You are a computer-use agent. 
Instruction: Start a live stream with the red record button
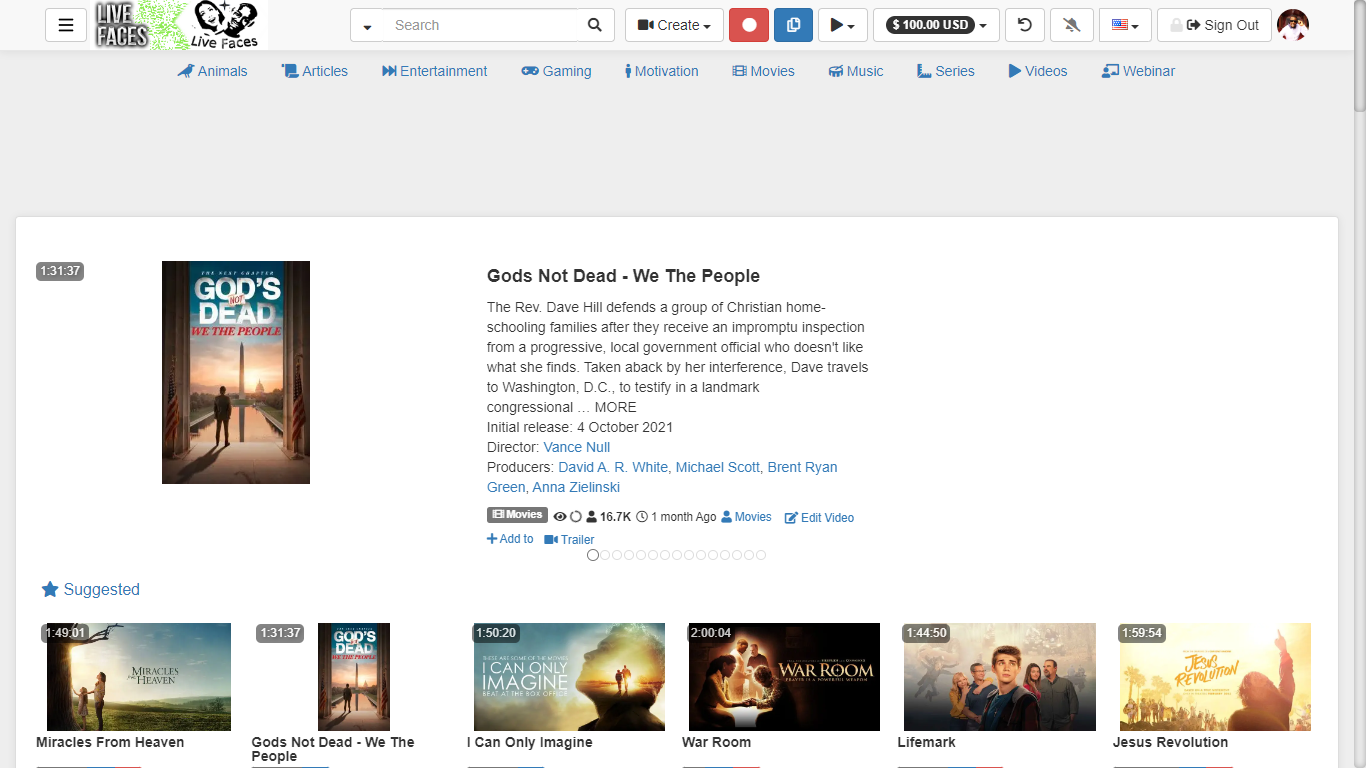pyautogui.click(x=749, y=25)
